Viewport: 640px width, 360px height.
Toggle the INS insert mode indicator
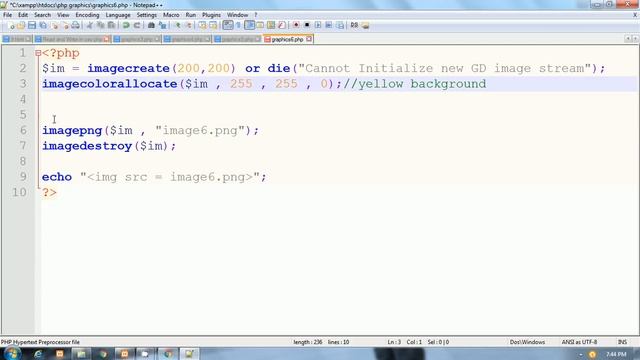point(622,342)
